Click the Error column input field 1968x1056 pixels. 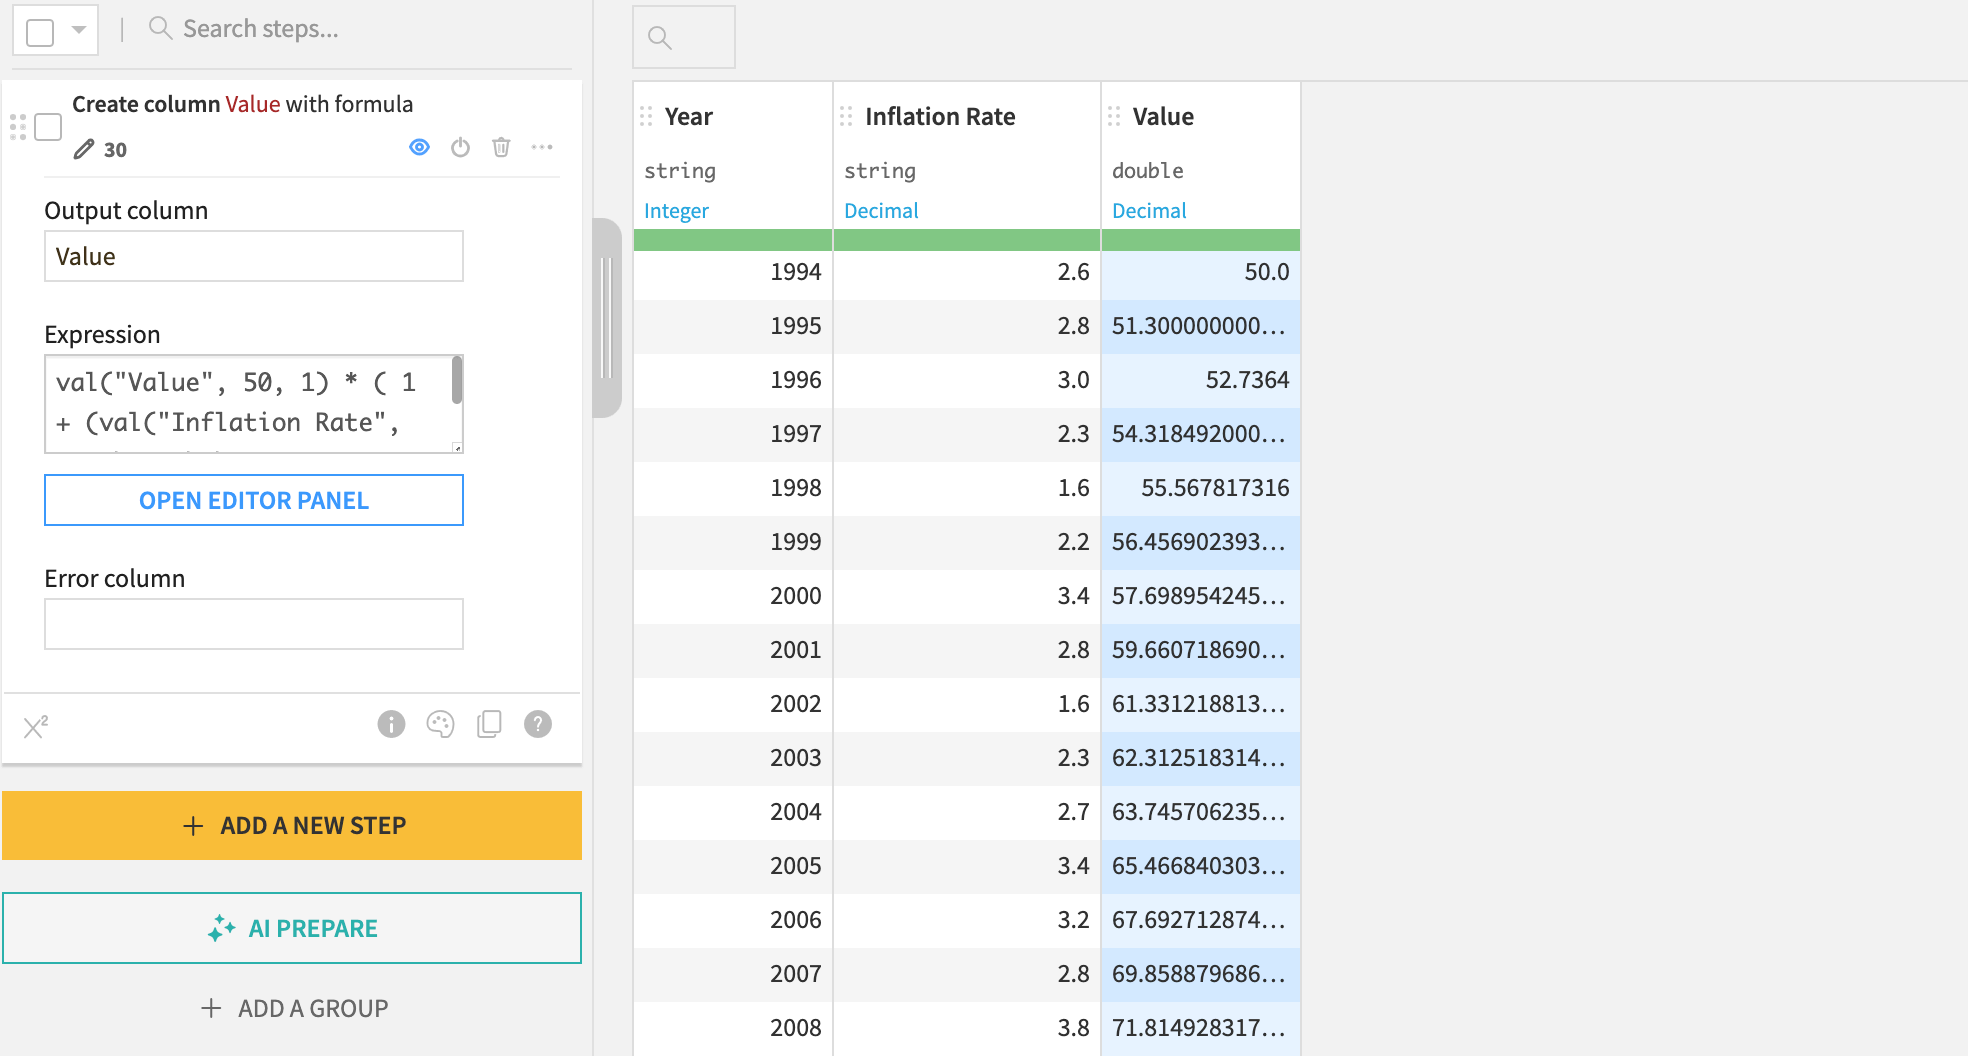(x=254, y=624)
